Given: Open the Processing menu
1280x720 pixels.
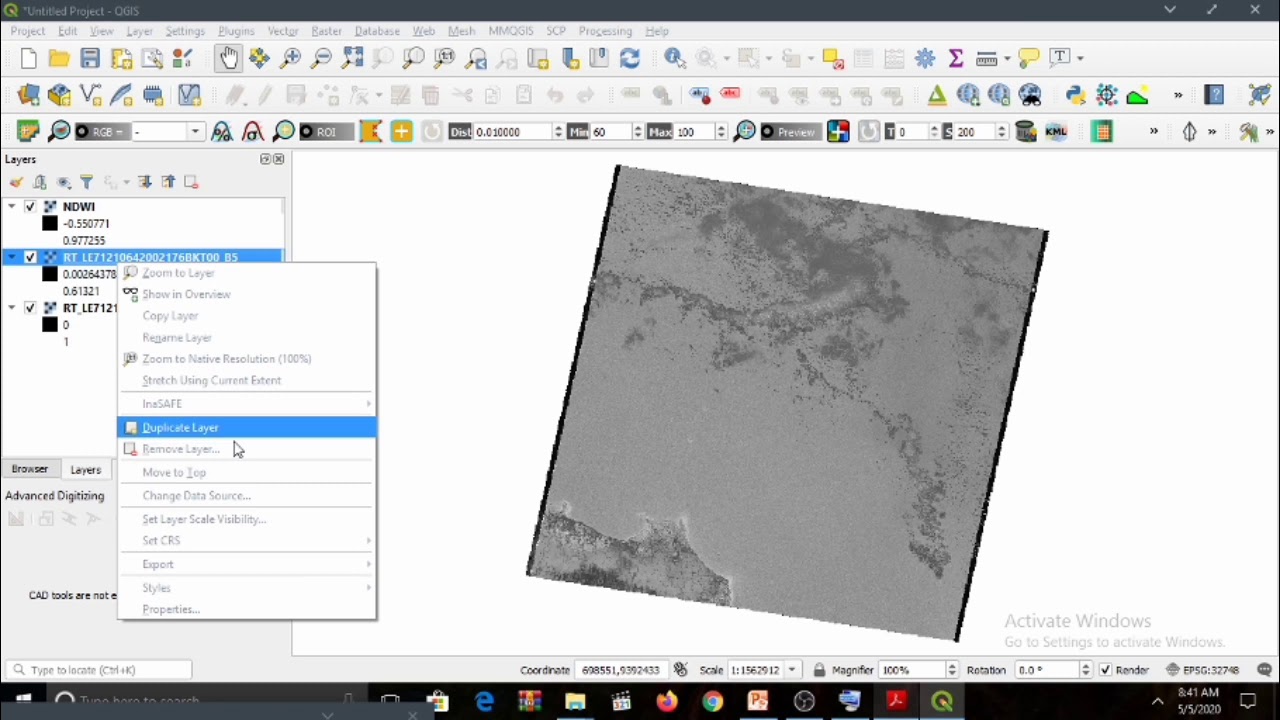Looking at the screenshot, I should click(605, 31).
